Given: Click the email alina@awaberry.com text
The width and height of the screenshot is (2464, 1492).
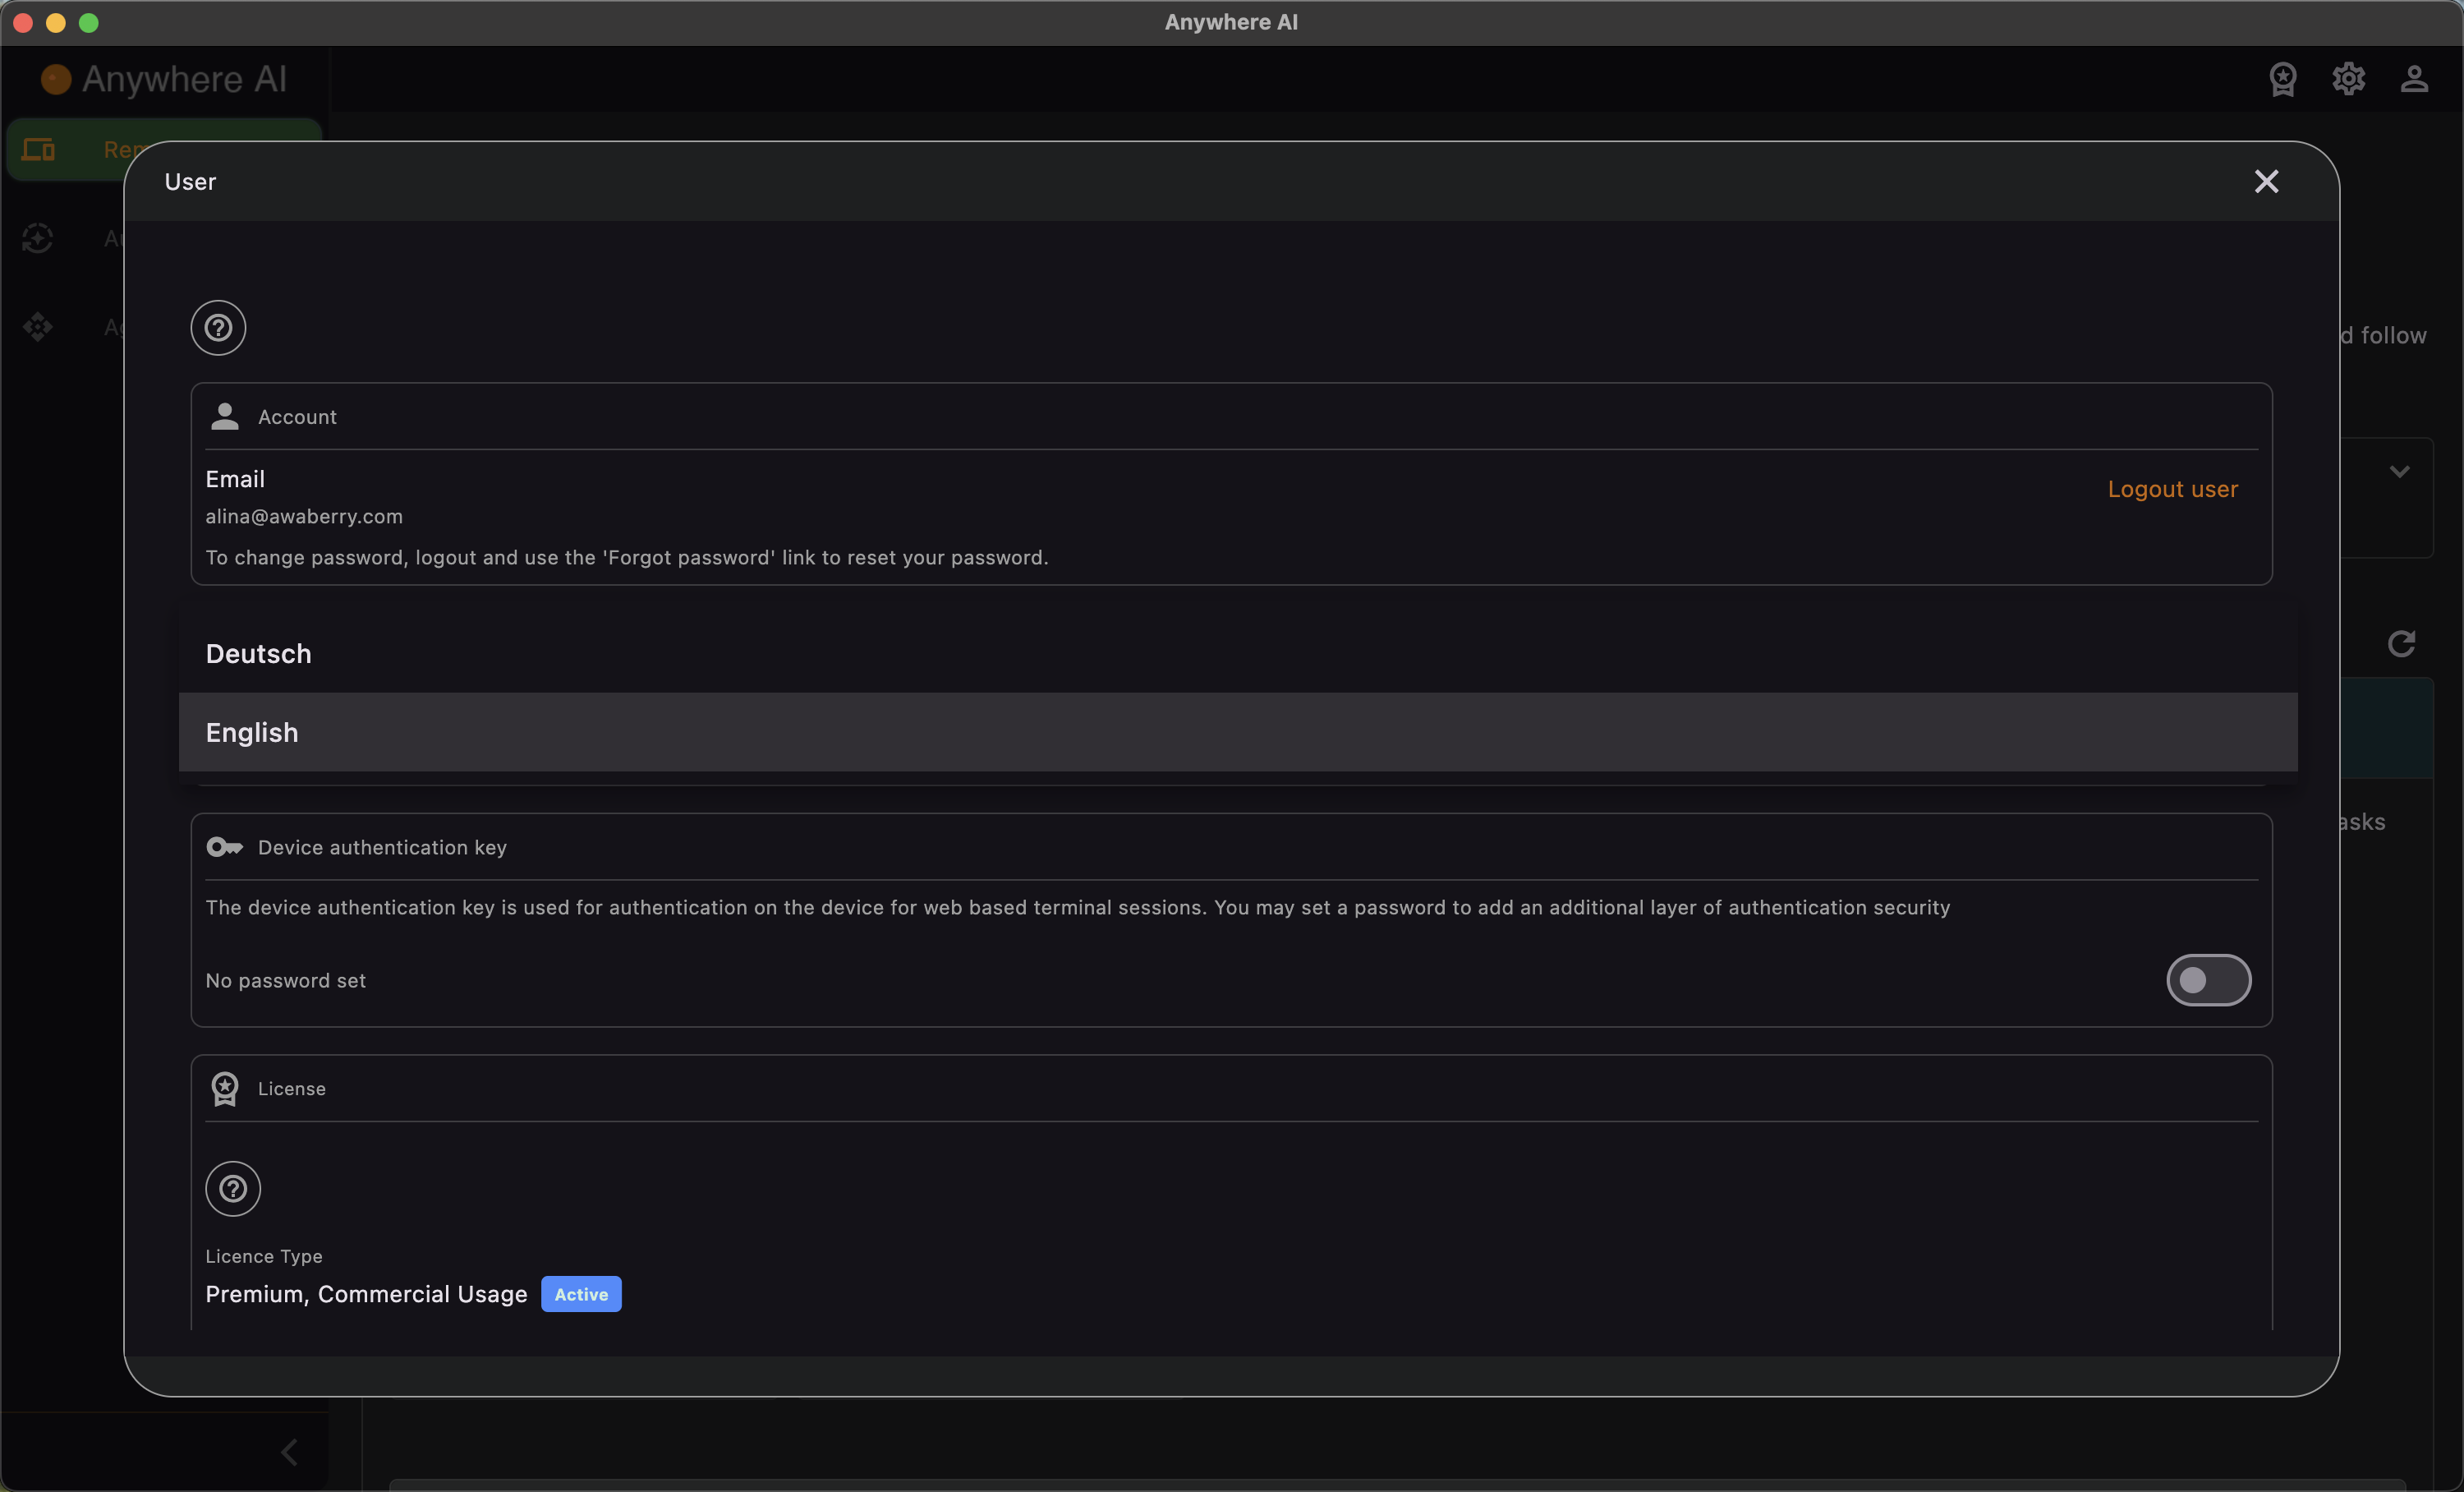Looking at the screenshot, I should click(304, 517).
